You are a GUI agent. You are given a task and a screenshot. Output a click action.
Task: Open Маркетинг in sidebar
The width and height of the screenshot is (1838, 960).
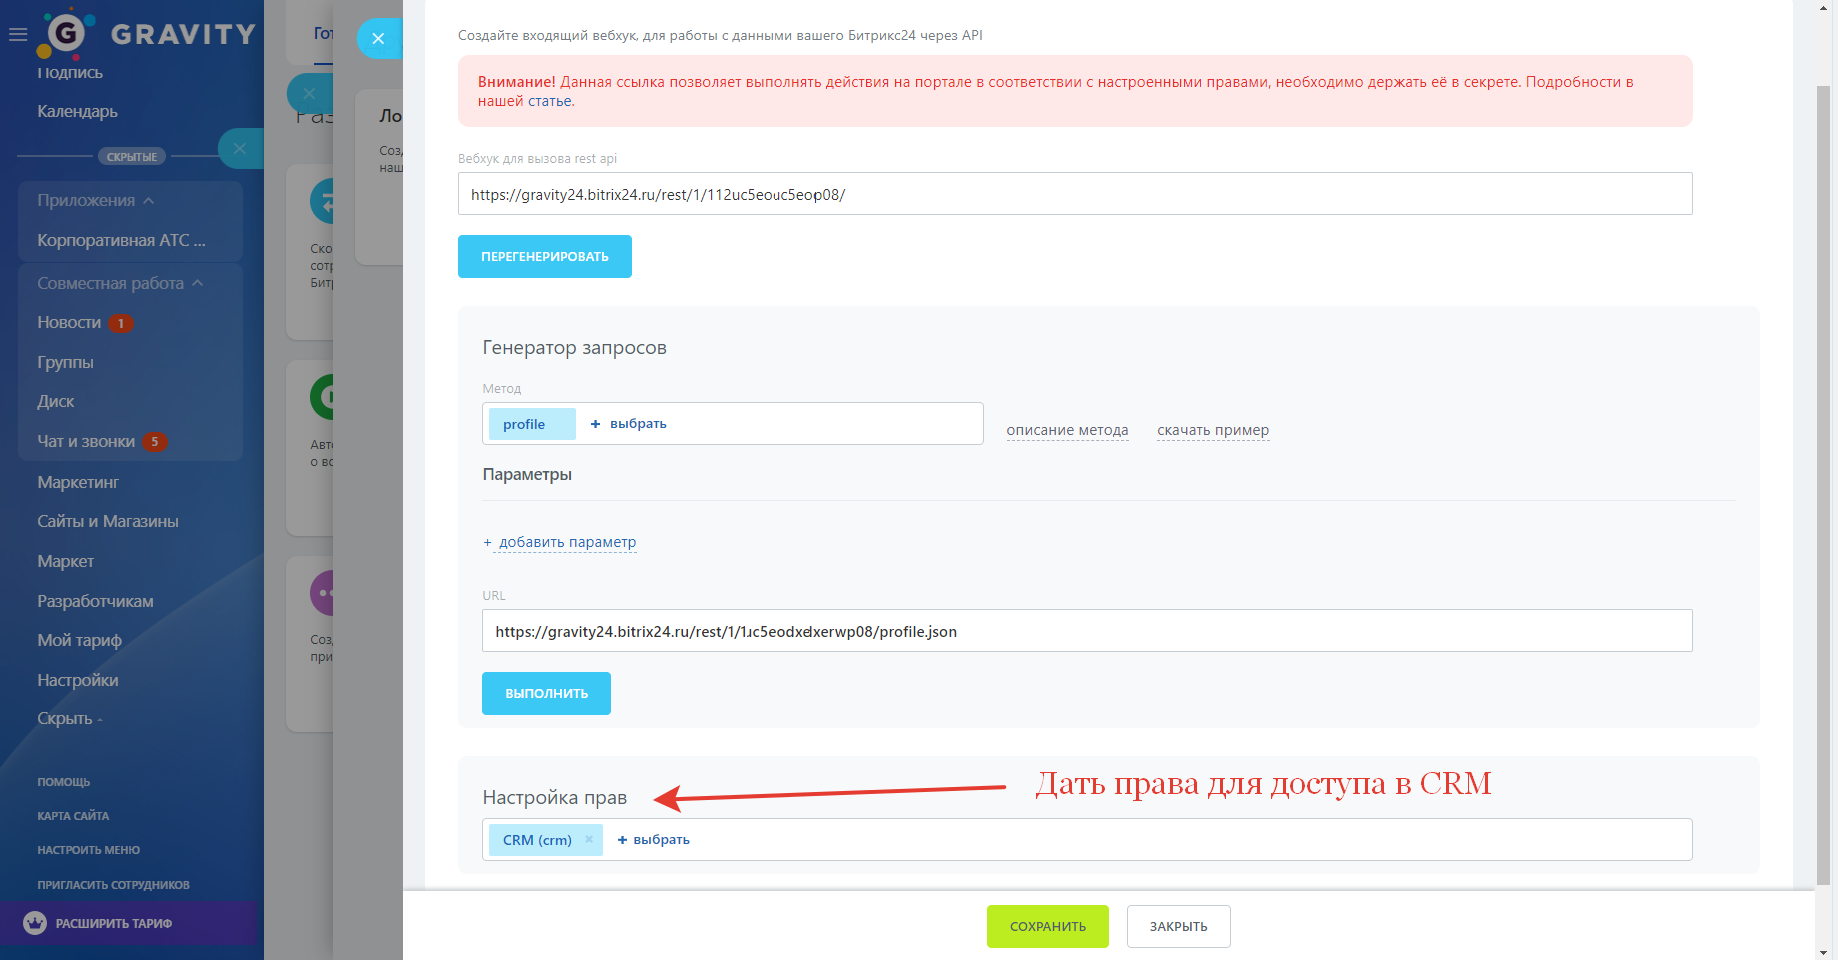coord(78,482)
